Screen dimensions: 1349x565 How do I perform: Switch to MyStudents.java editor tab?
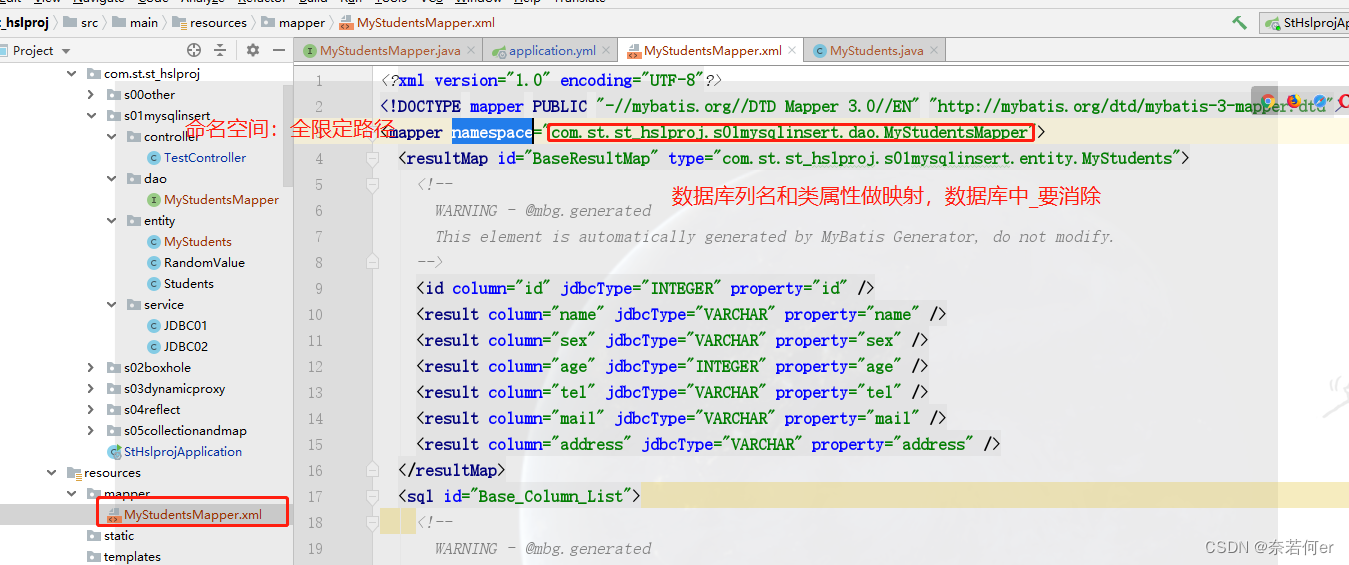tap(876, 50)
